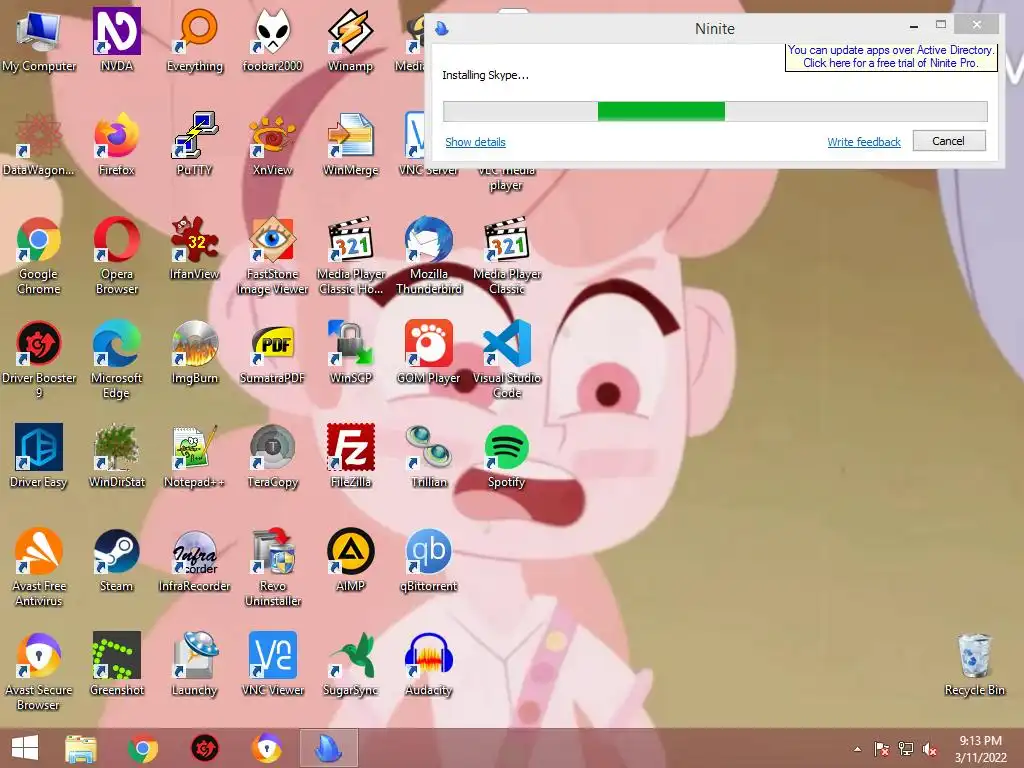Open File Explorer from the taskbar
This screenshot has height=768, width=1024.
[81, 748]
